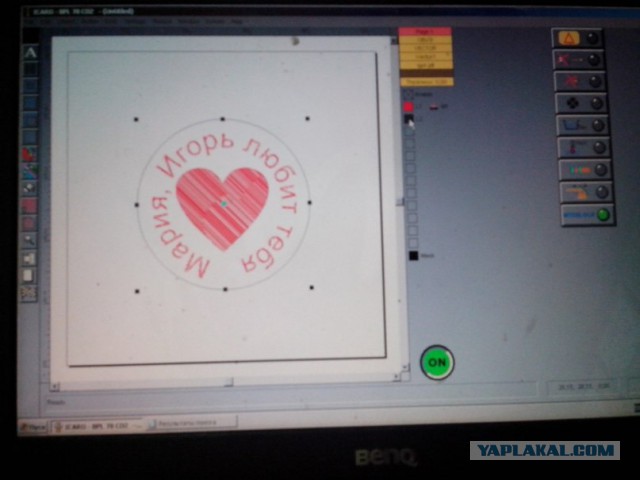Toggle the blue-text button with green light
This screenshot has height=480, width=640.
pos(588,215)
